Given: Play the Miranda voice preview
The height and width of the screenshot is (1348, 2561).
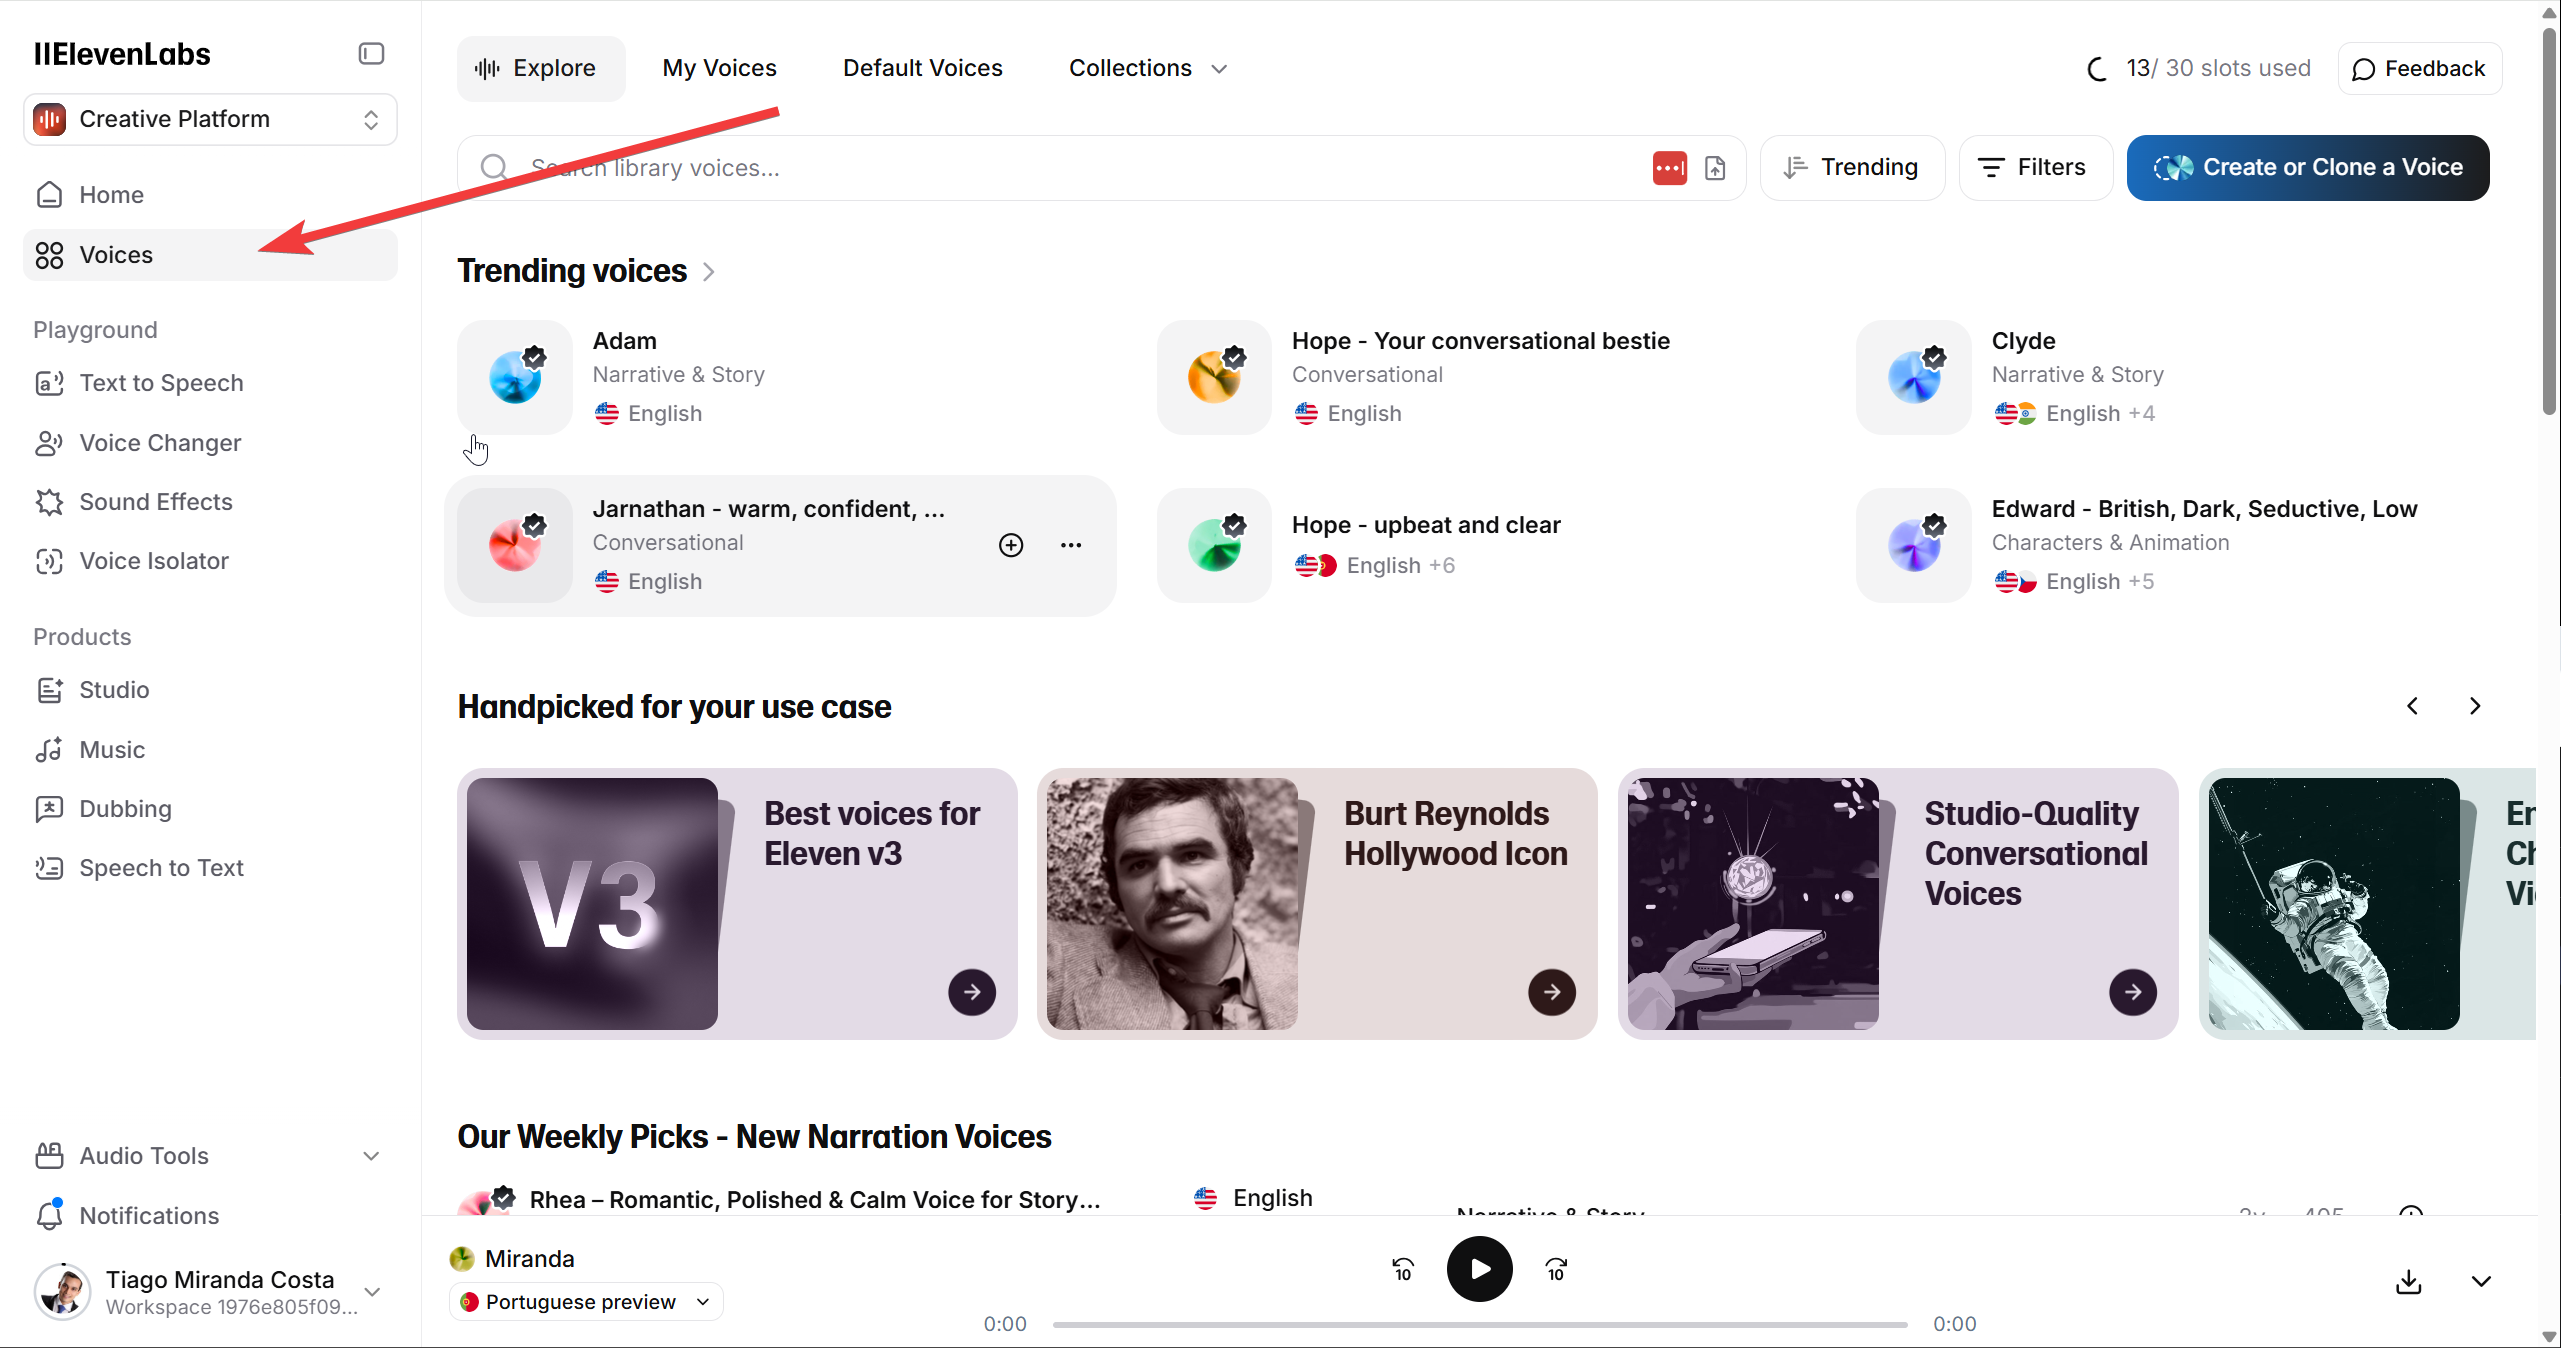Looking at the screenshot, I should click(x=1480, y=1269).
